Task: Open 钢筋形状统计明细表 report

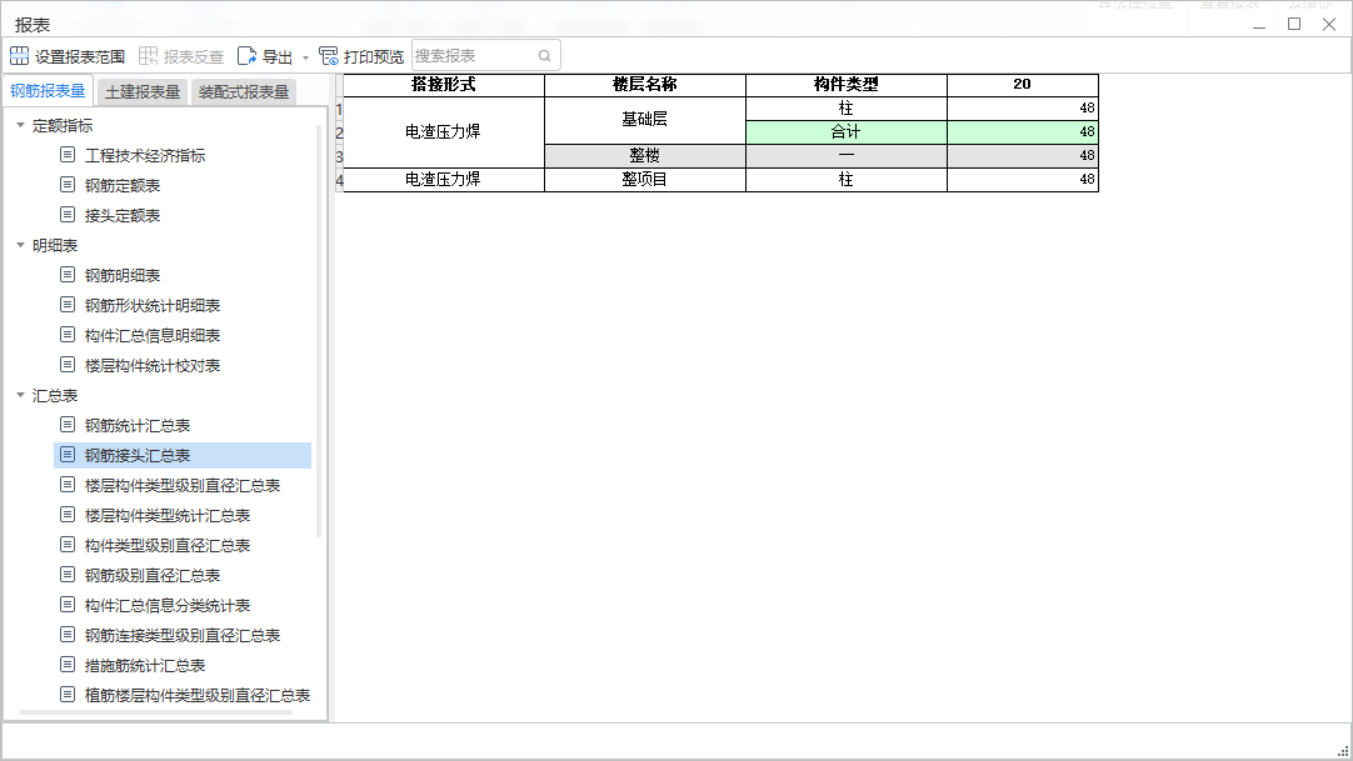Action: click(153, 306)
